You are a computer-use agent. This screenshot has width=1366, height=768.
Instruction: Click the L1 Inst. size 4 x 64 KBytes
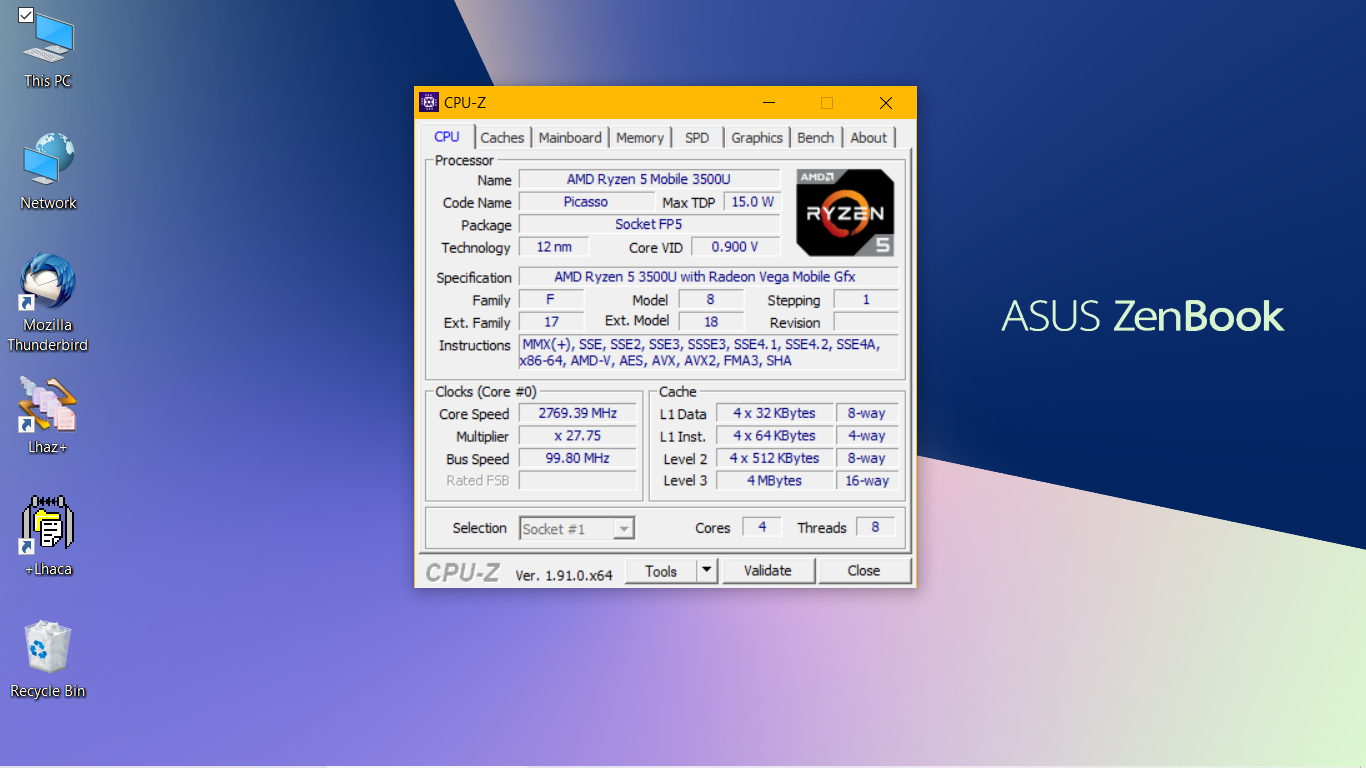tap(774, 436)
